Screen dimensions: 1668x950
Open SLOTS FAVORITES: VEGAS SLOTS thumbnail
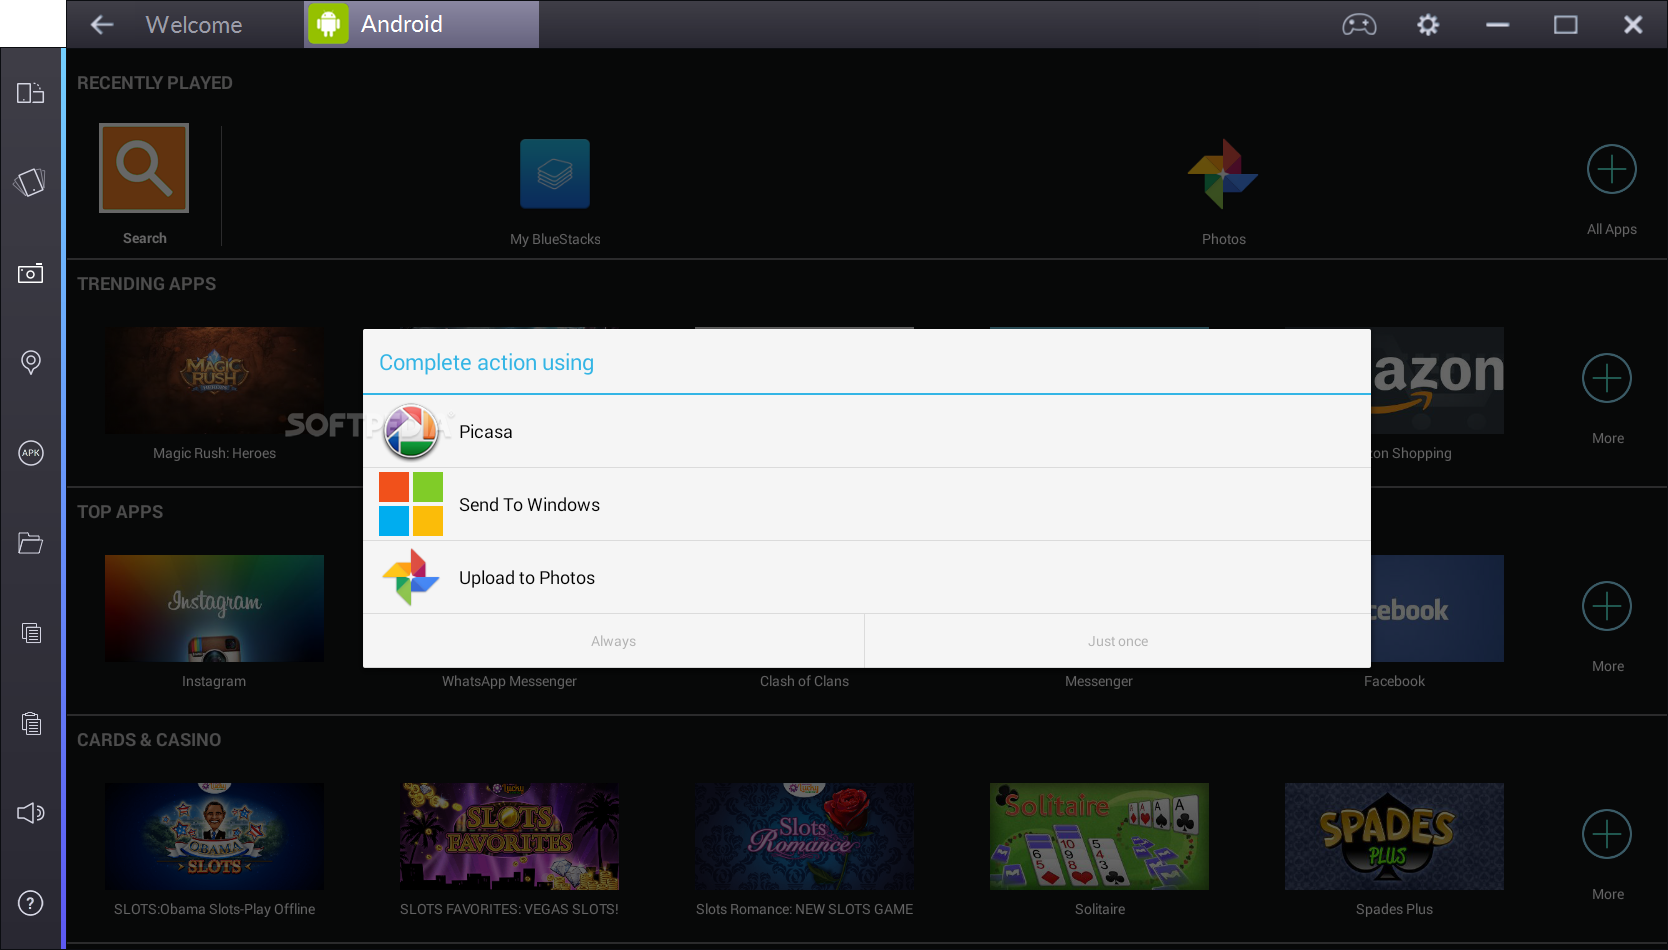[509, 836]
